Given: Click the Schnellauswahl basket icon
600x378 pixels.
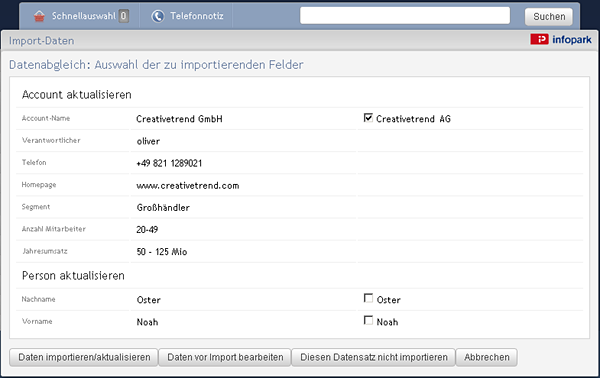Looking at the screenshot, I should click(x=39, y=16).
